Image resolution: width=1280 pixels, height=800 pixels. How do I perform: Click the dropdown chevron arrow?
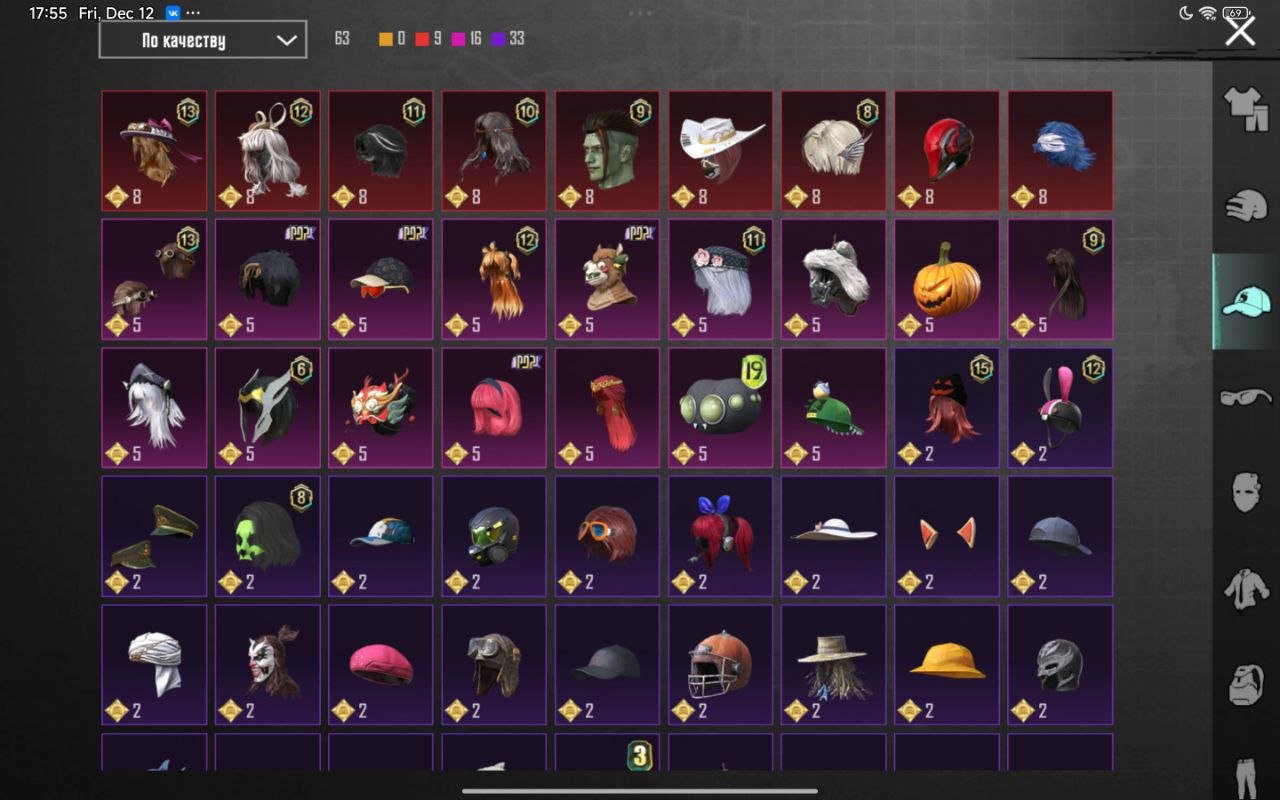(x=286, y=40)
